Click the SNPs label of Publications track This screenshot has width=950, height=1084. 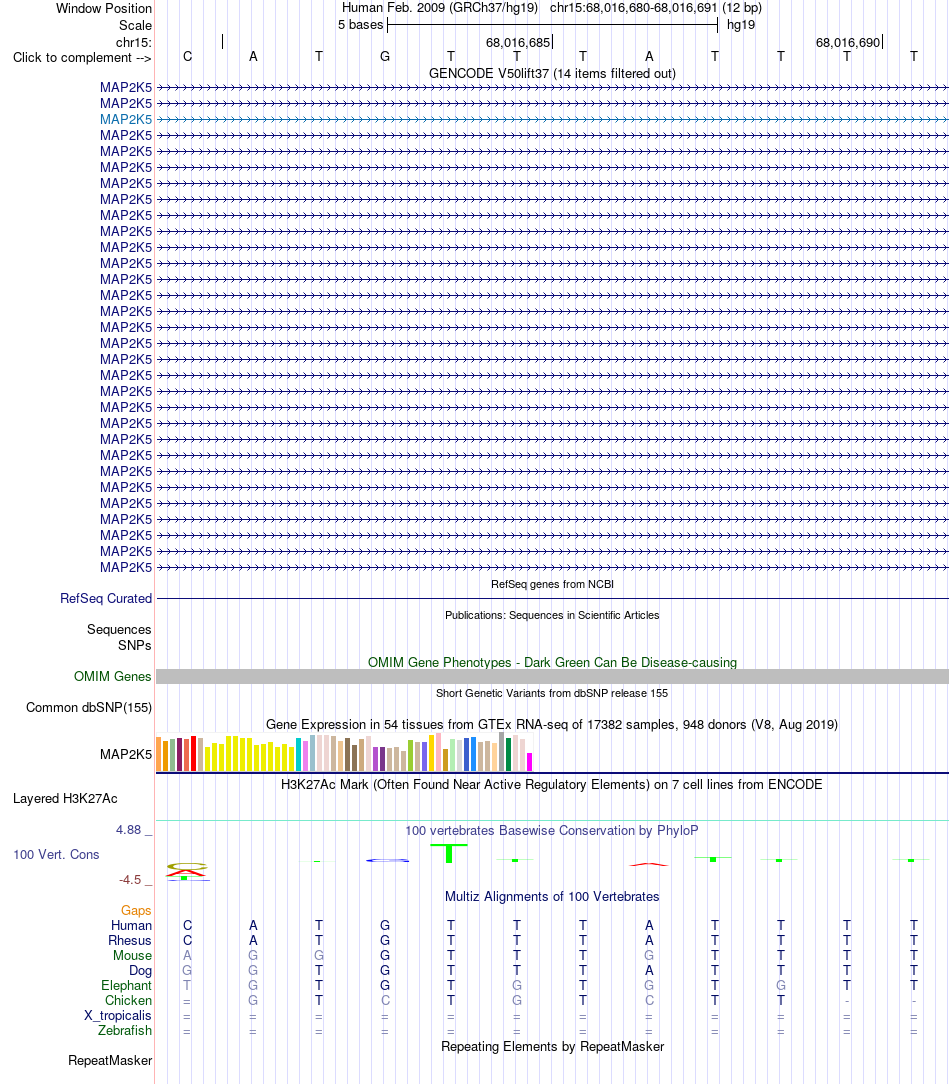pyautogui.click(x=134, y=646)
